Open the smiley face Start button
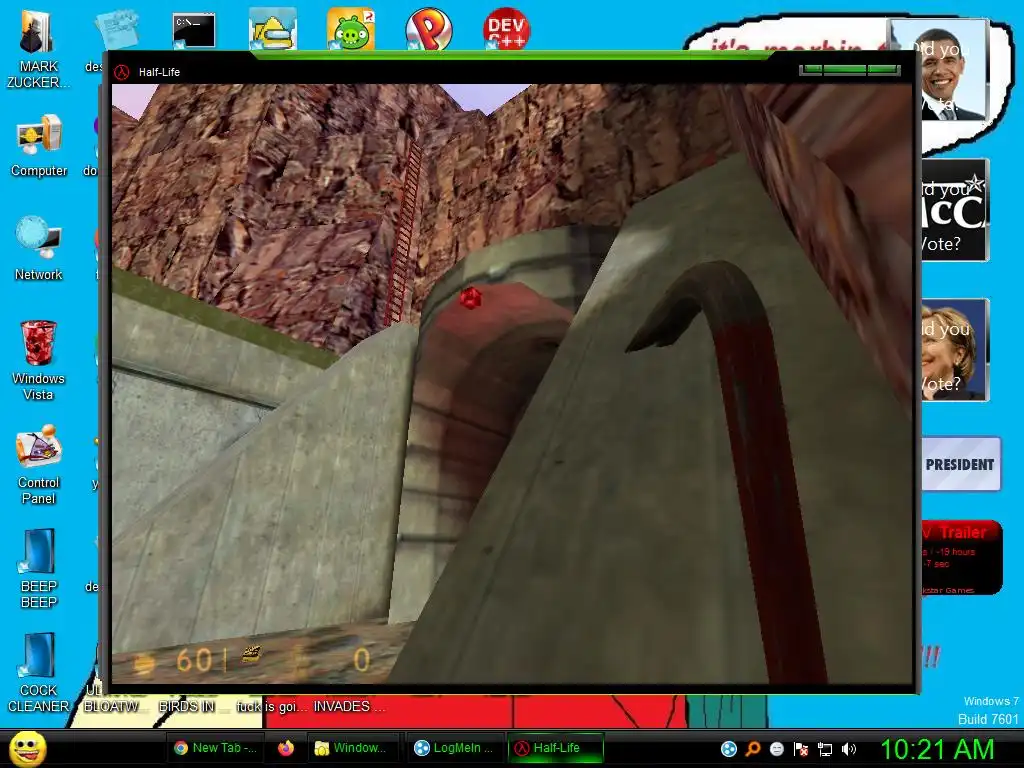The width and height of the screenshot is (1024, 768). tap(28, 748)
